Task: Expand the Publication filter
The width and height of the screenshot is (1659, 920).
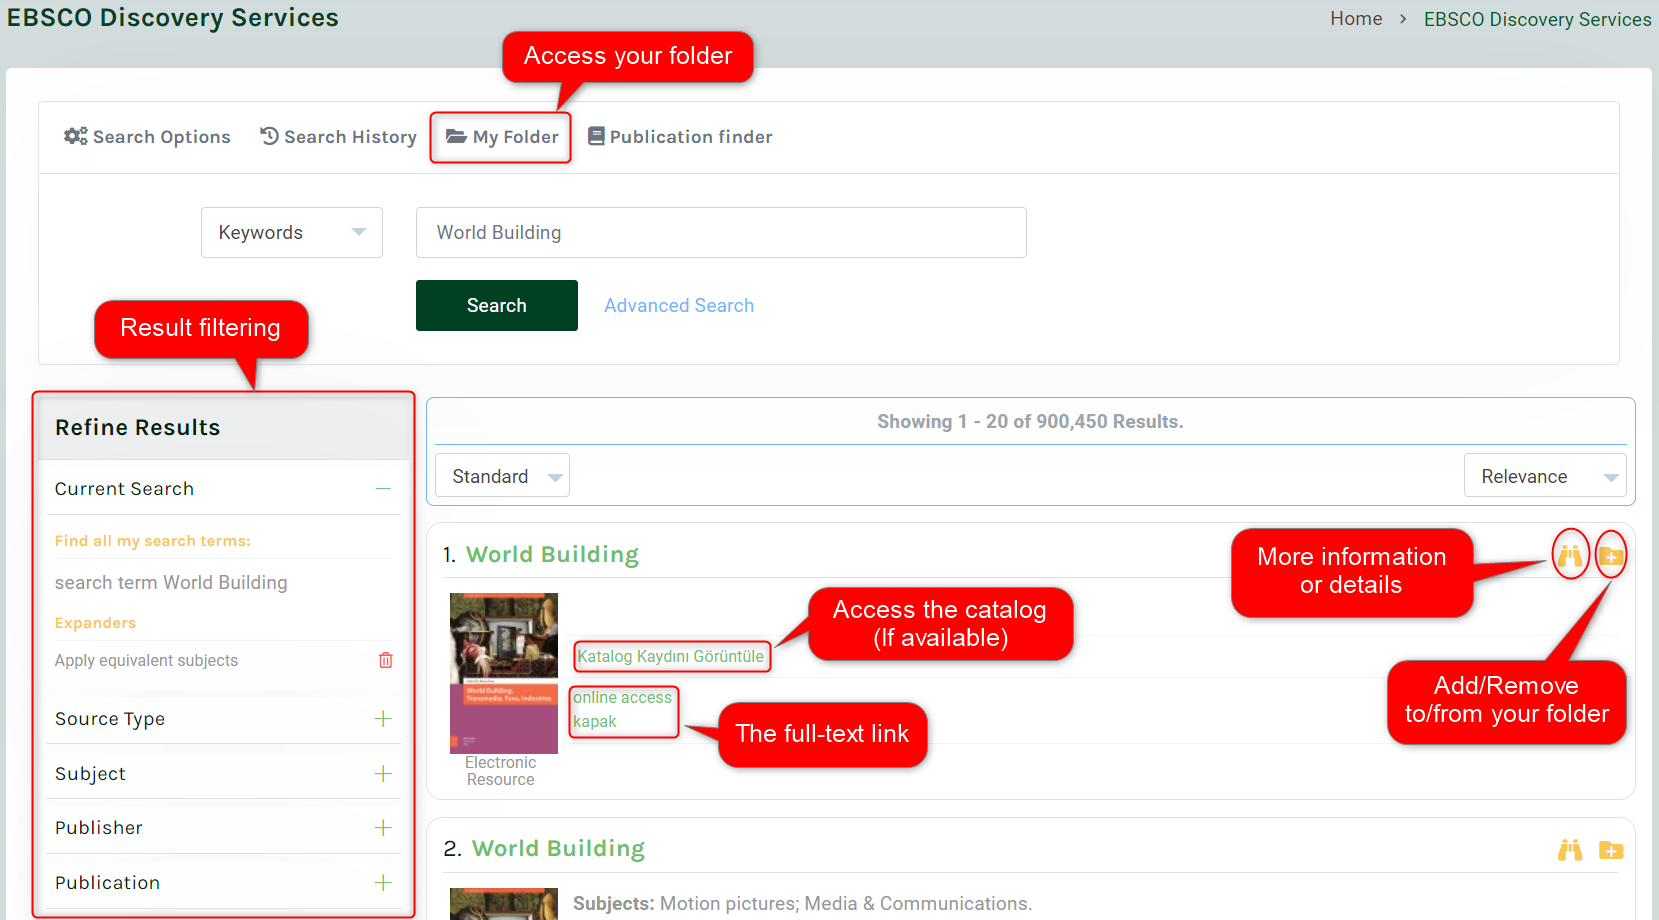Action: (383, 883)
